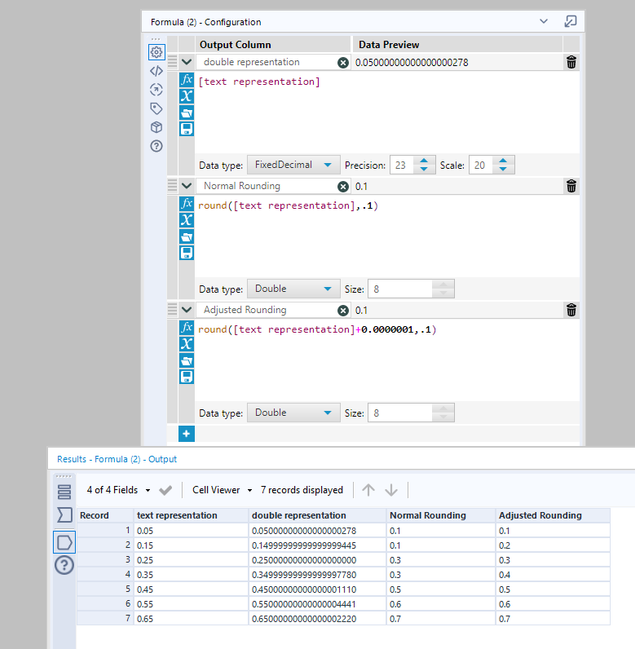This screenshot has height=649, width=635.
Task: Delete the Normal Rounding expression
Action: [x=571, y=186]
